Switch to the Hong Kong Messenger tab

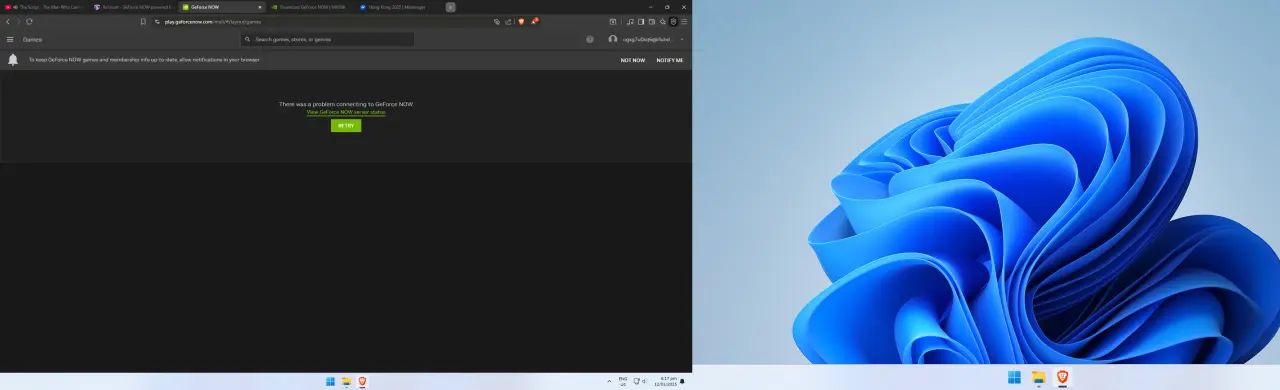398,7
